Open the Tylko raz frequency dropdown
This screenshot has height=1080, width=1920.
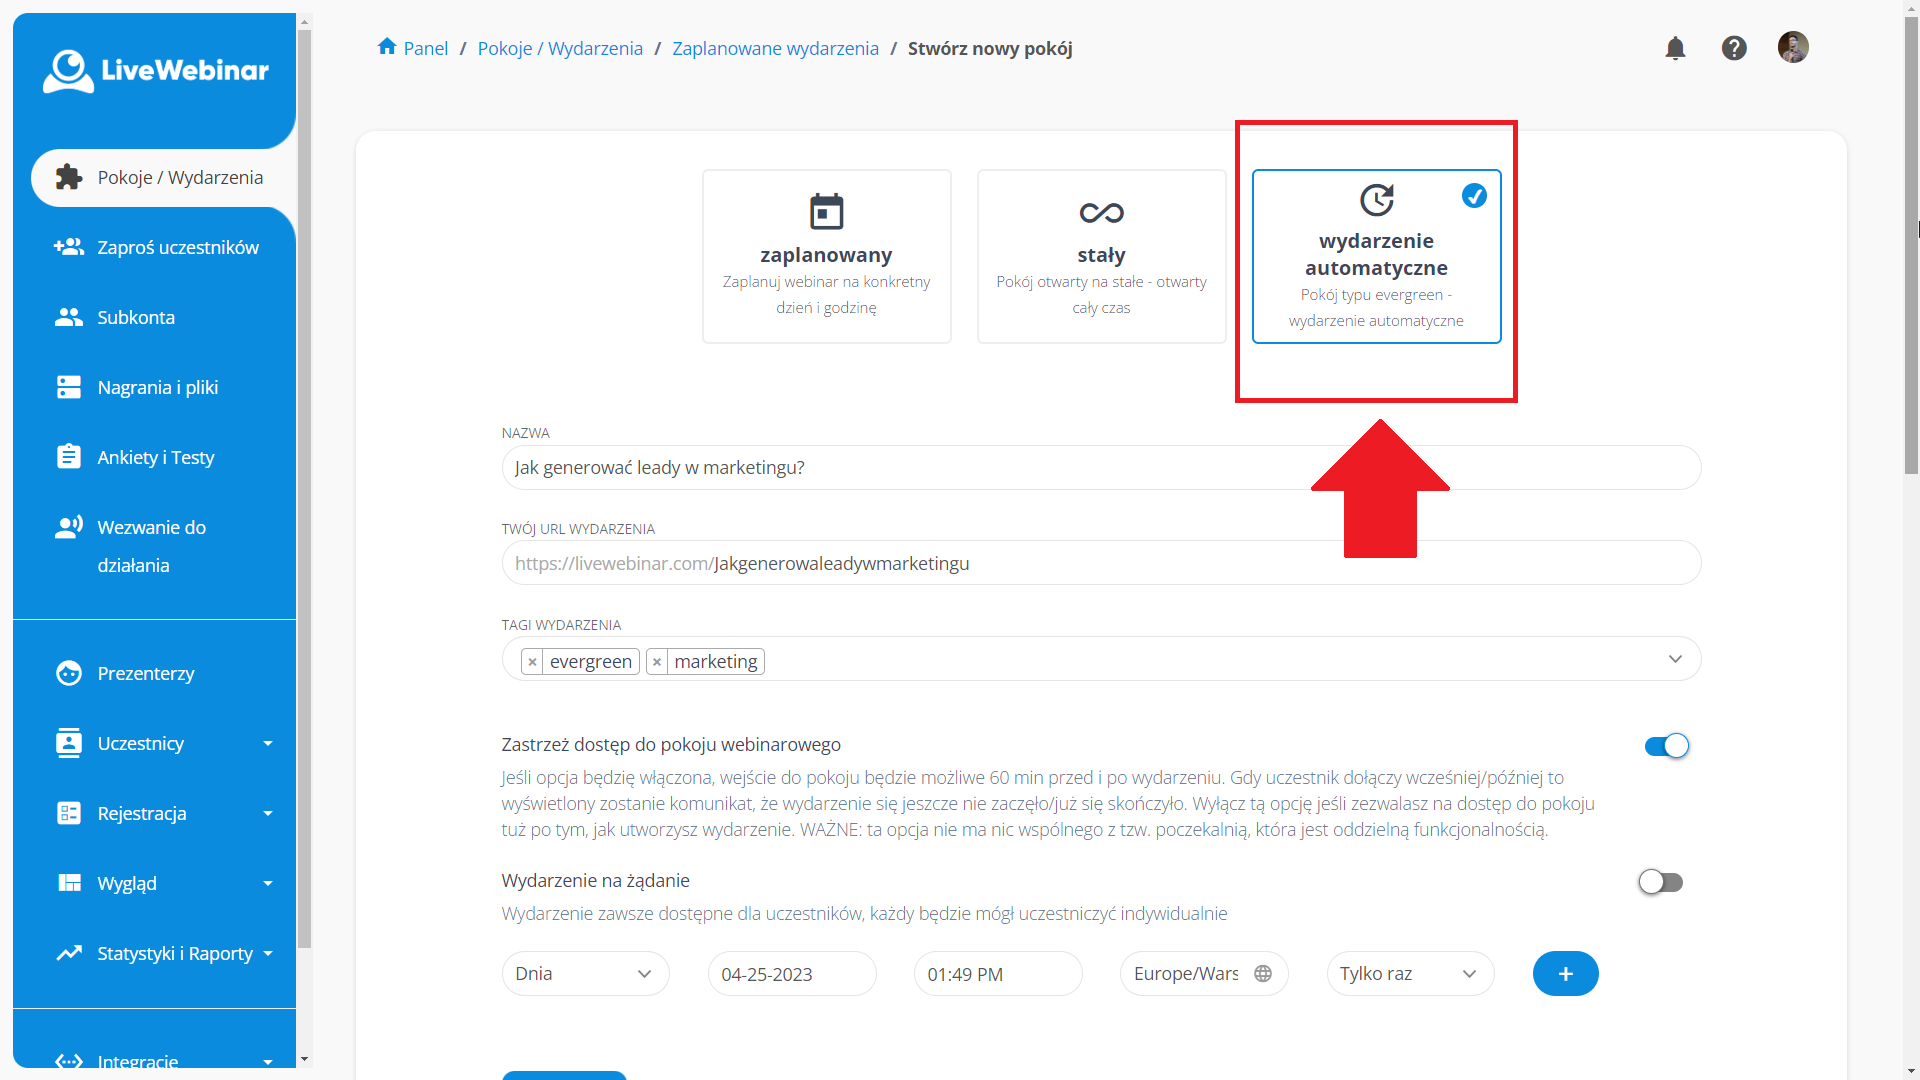[x=1409, y=974]
